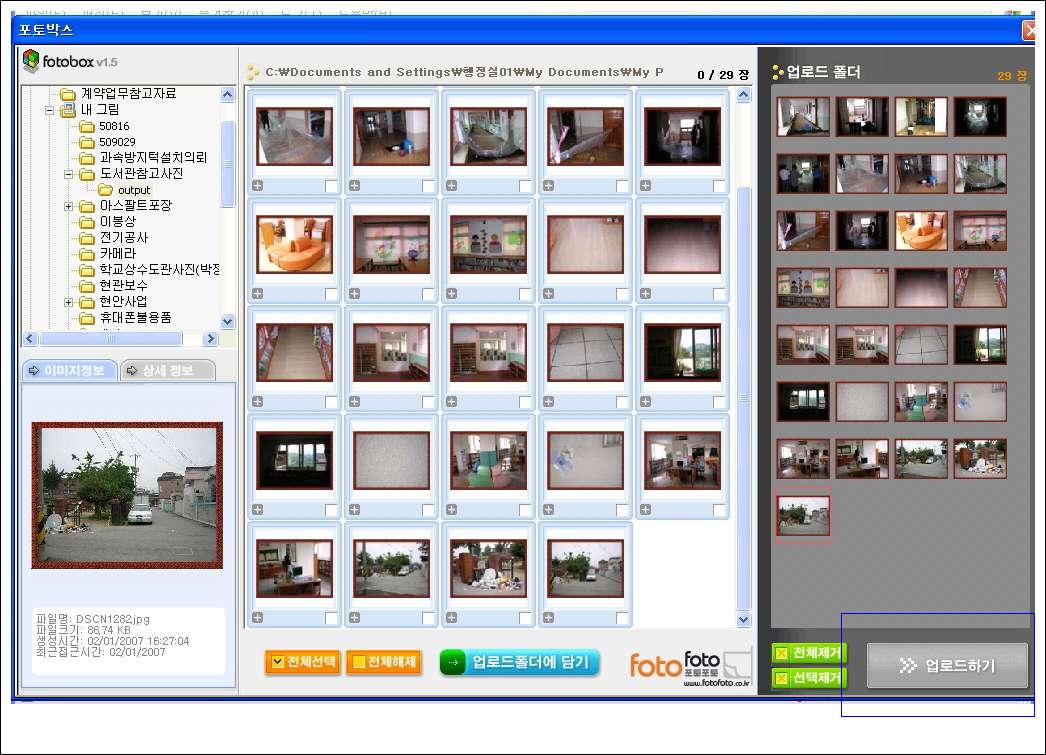Tick the checkbox under the plain gray photo

coord(428,510)
